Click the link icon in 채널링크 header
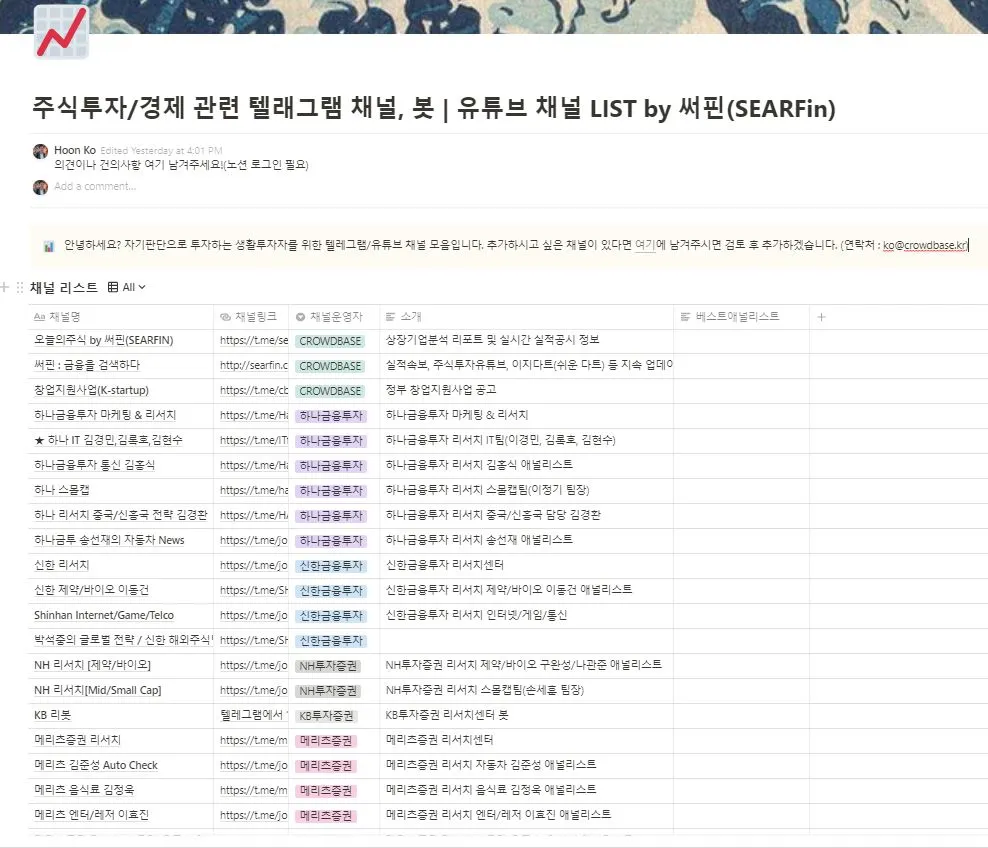988x848 pixels. pos(228,315)
